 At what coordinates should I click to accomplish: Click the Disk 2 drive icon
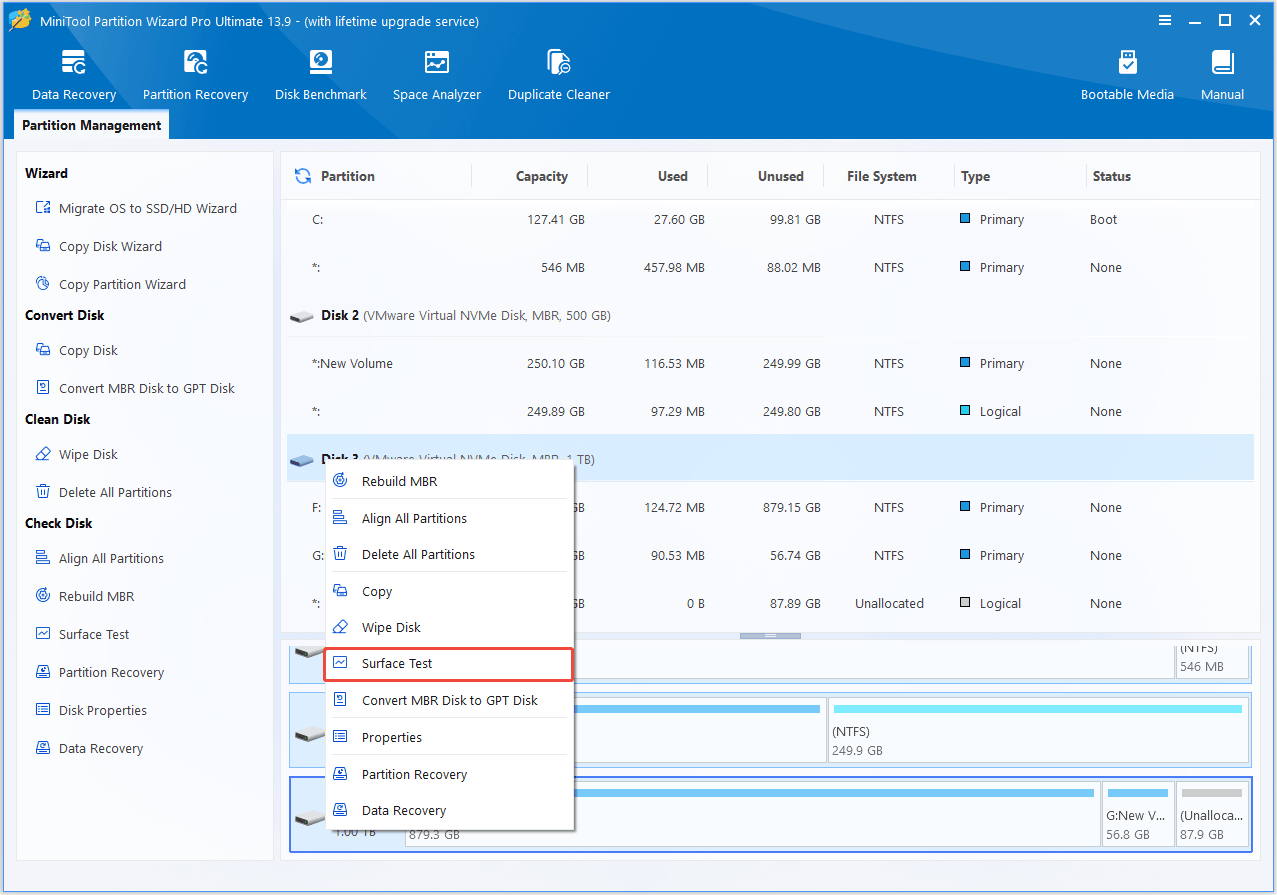tap(302, 316)
